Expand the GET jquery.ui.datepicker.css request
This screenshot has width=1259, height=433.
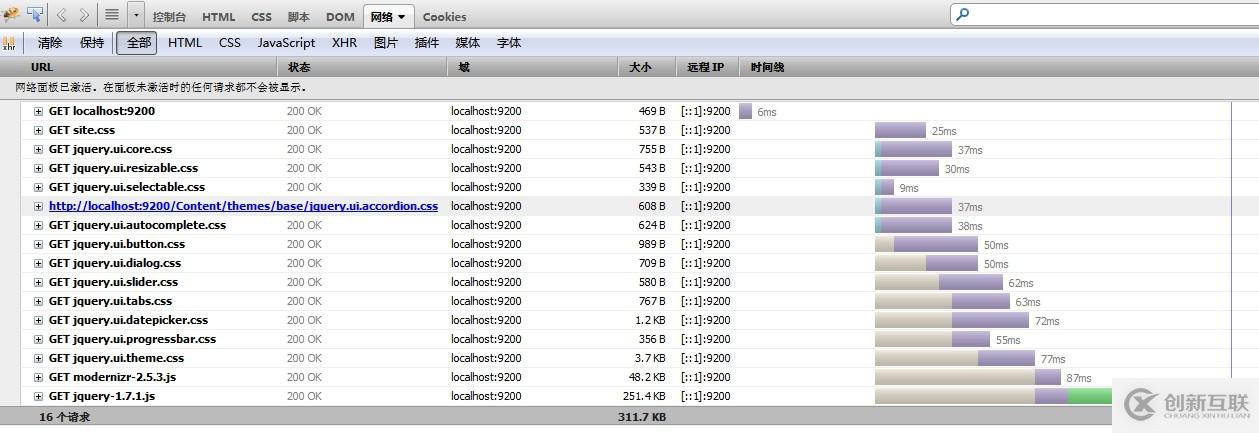39,320
